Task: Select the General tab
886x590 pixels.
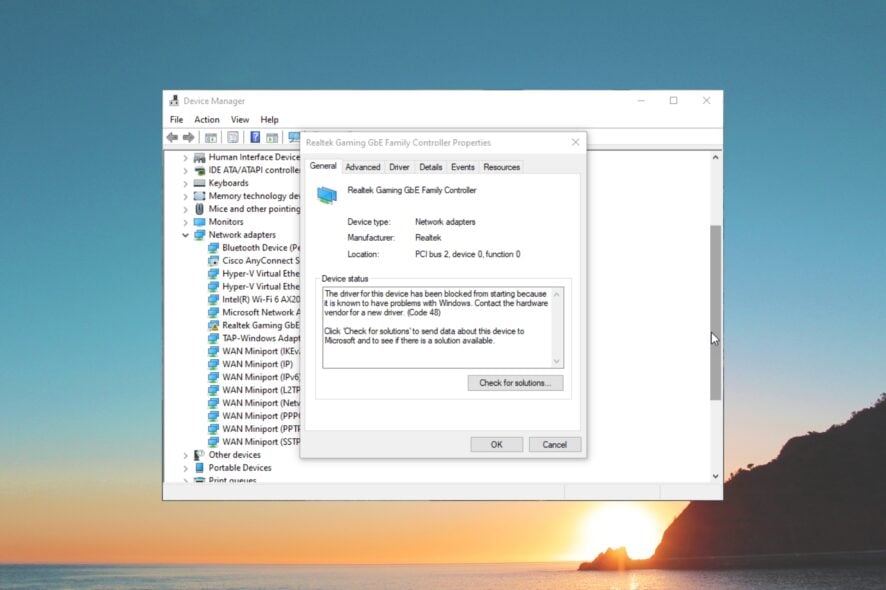Action: tap(323, 166)
